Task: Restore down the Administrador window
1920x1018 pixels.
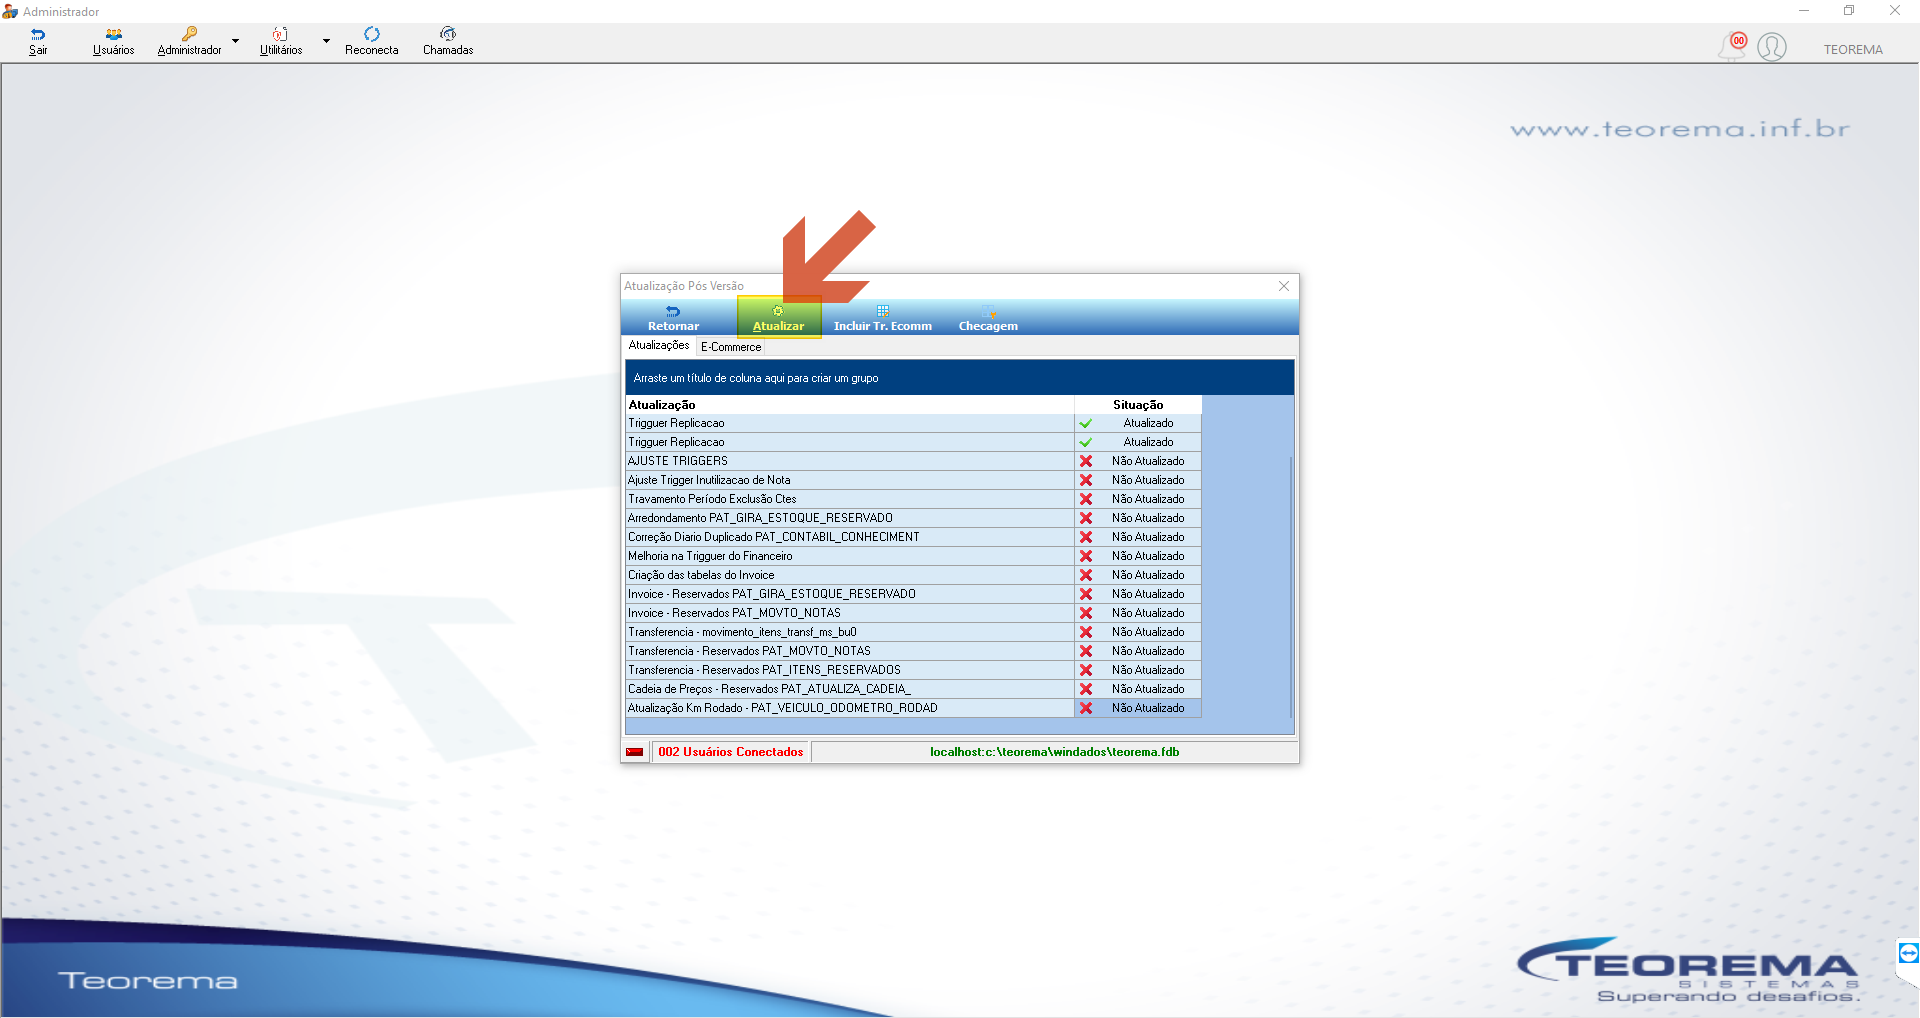Action: (1849, 11)
